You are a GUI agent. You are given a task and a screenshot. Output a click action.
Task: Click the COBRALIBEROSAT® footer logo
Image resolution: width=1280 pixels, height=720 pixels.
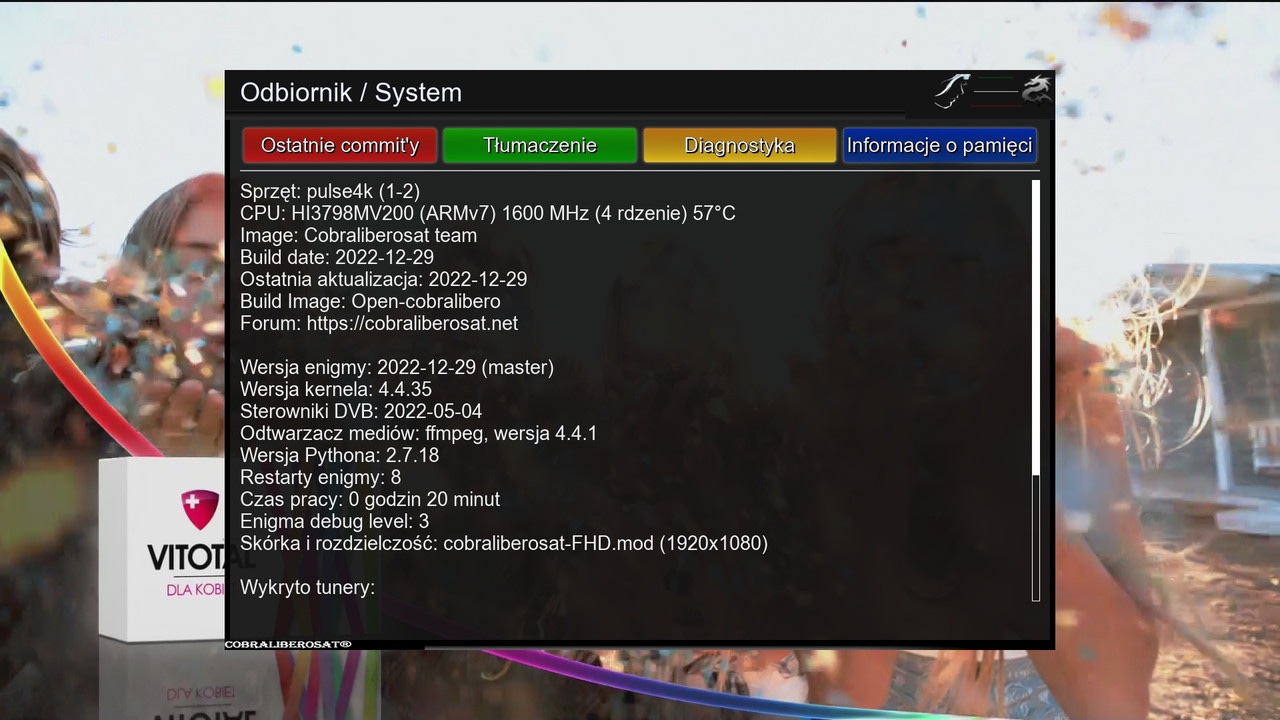tap(288, 645)
